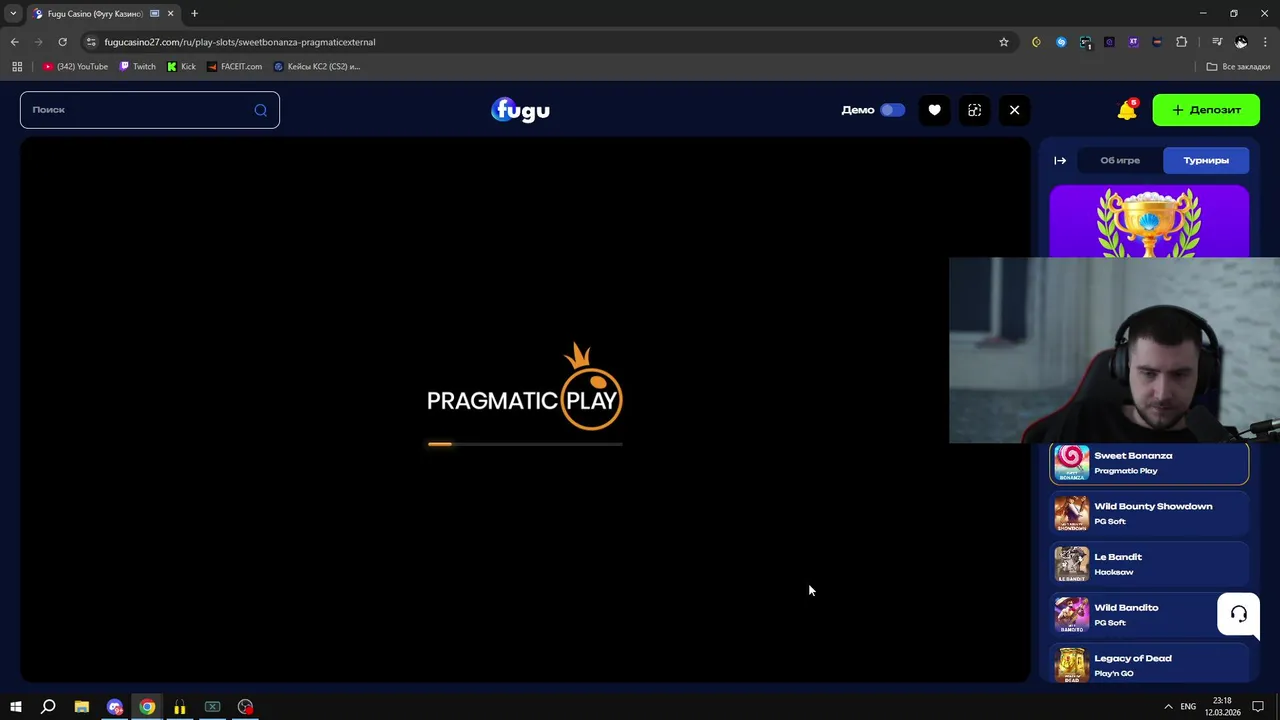Screen dimensions: 1280x720
Task: Select Legacy of Dead game
Action: (x=1149, y=664)
